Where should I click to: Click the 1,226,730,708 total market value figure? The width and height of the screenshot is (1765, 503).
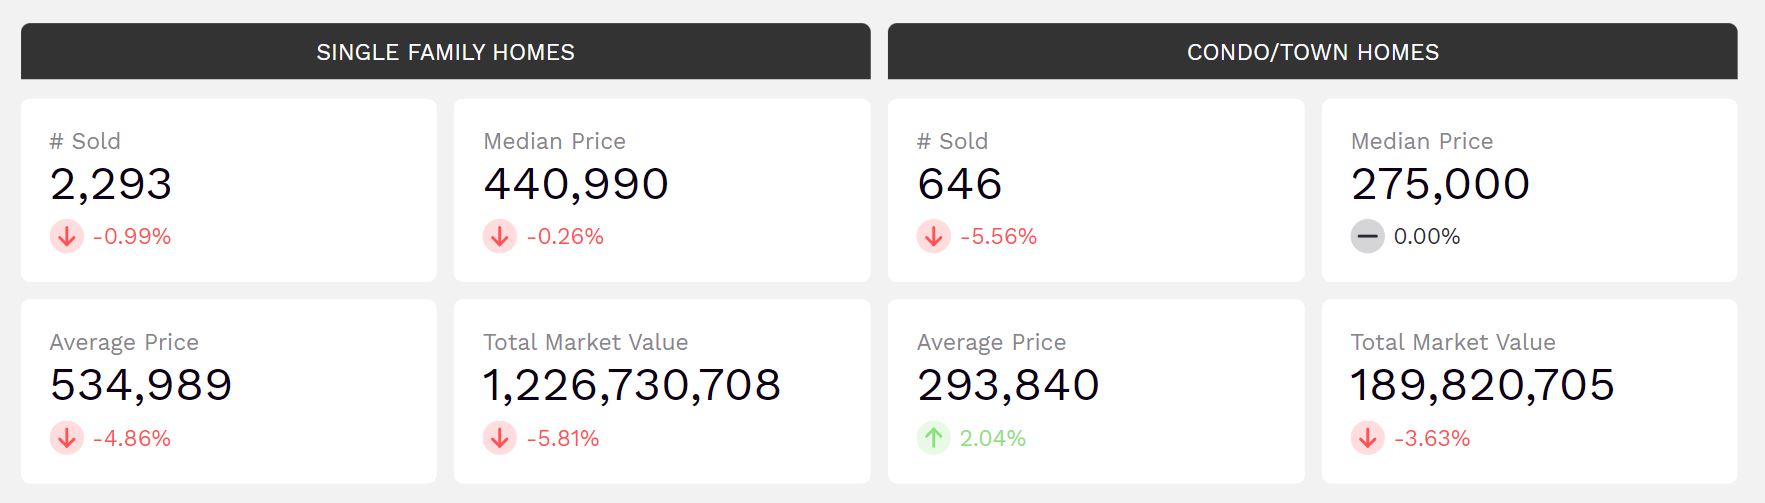pyautogui.click(x=632, y=385)
